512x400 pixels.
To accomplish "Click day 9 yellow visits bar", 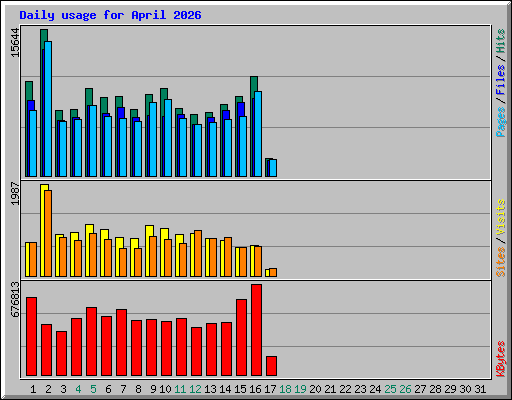I will click(147, 251).
